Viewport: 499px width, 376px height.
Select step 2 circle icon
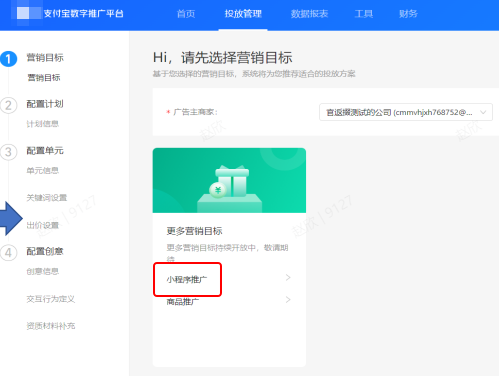pos(8,105)
